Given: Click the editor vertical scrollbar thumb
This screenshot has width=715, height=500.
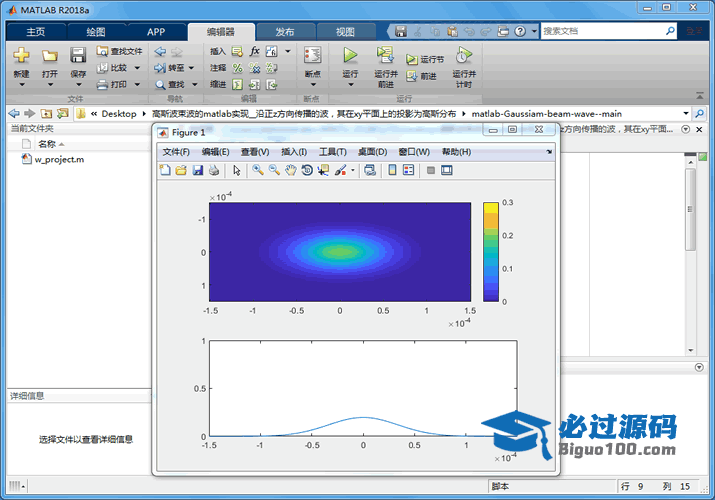Looking at the screenshot, I should [690, 209].
